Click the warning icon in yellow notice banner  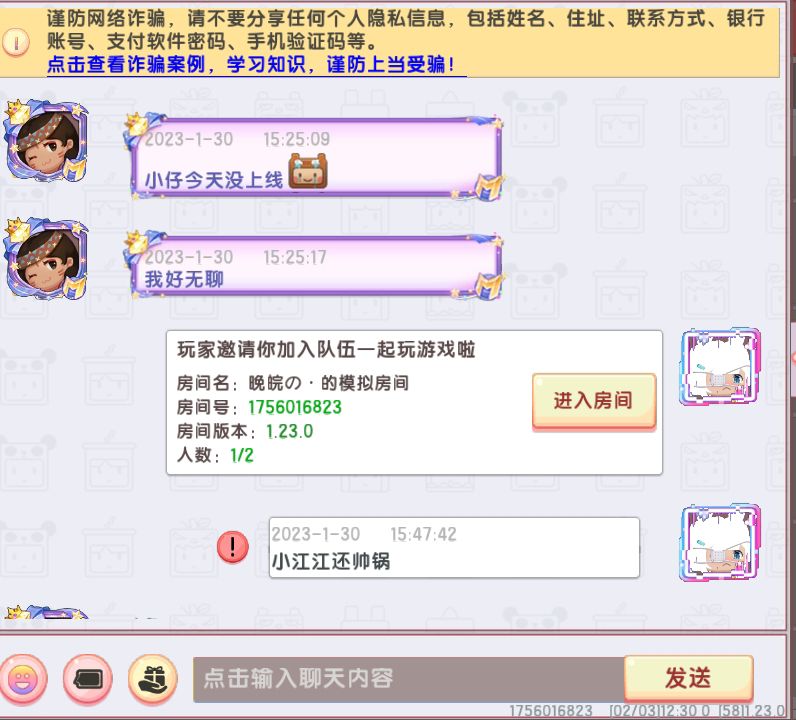pos(16,42)
